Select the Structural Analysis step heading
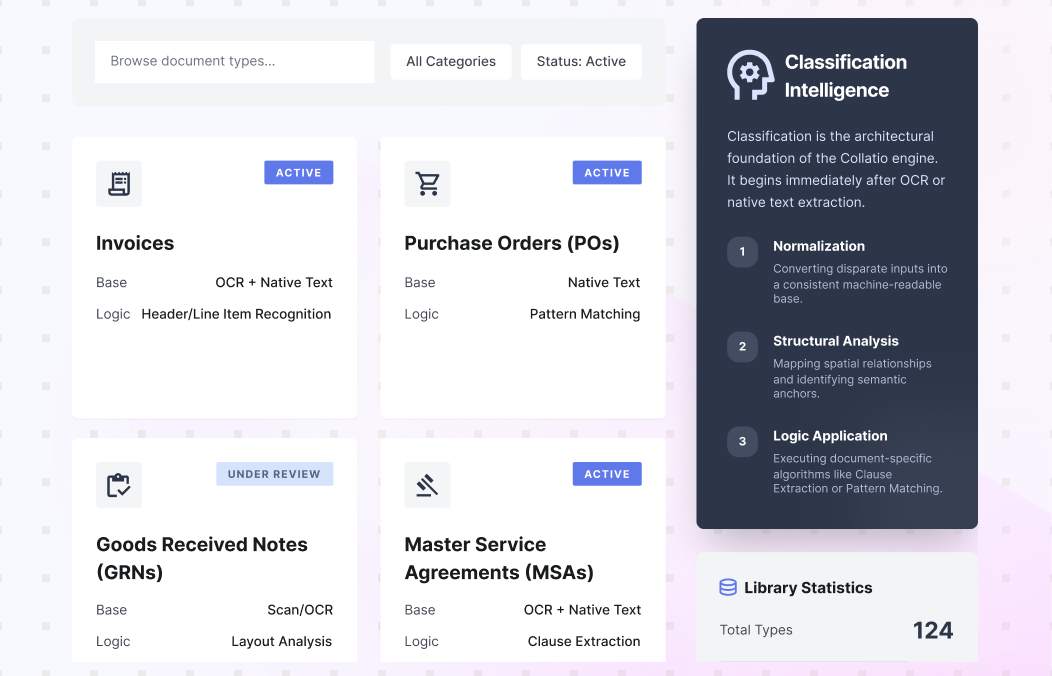Screen dimensions: 1052x676 click(x=835, y=341)
